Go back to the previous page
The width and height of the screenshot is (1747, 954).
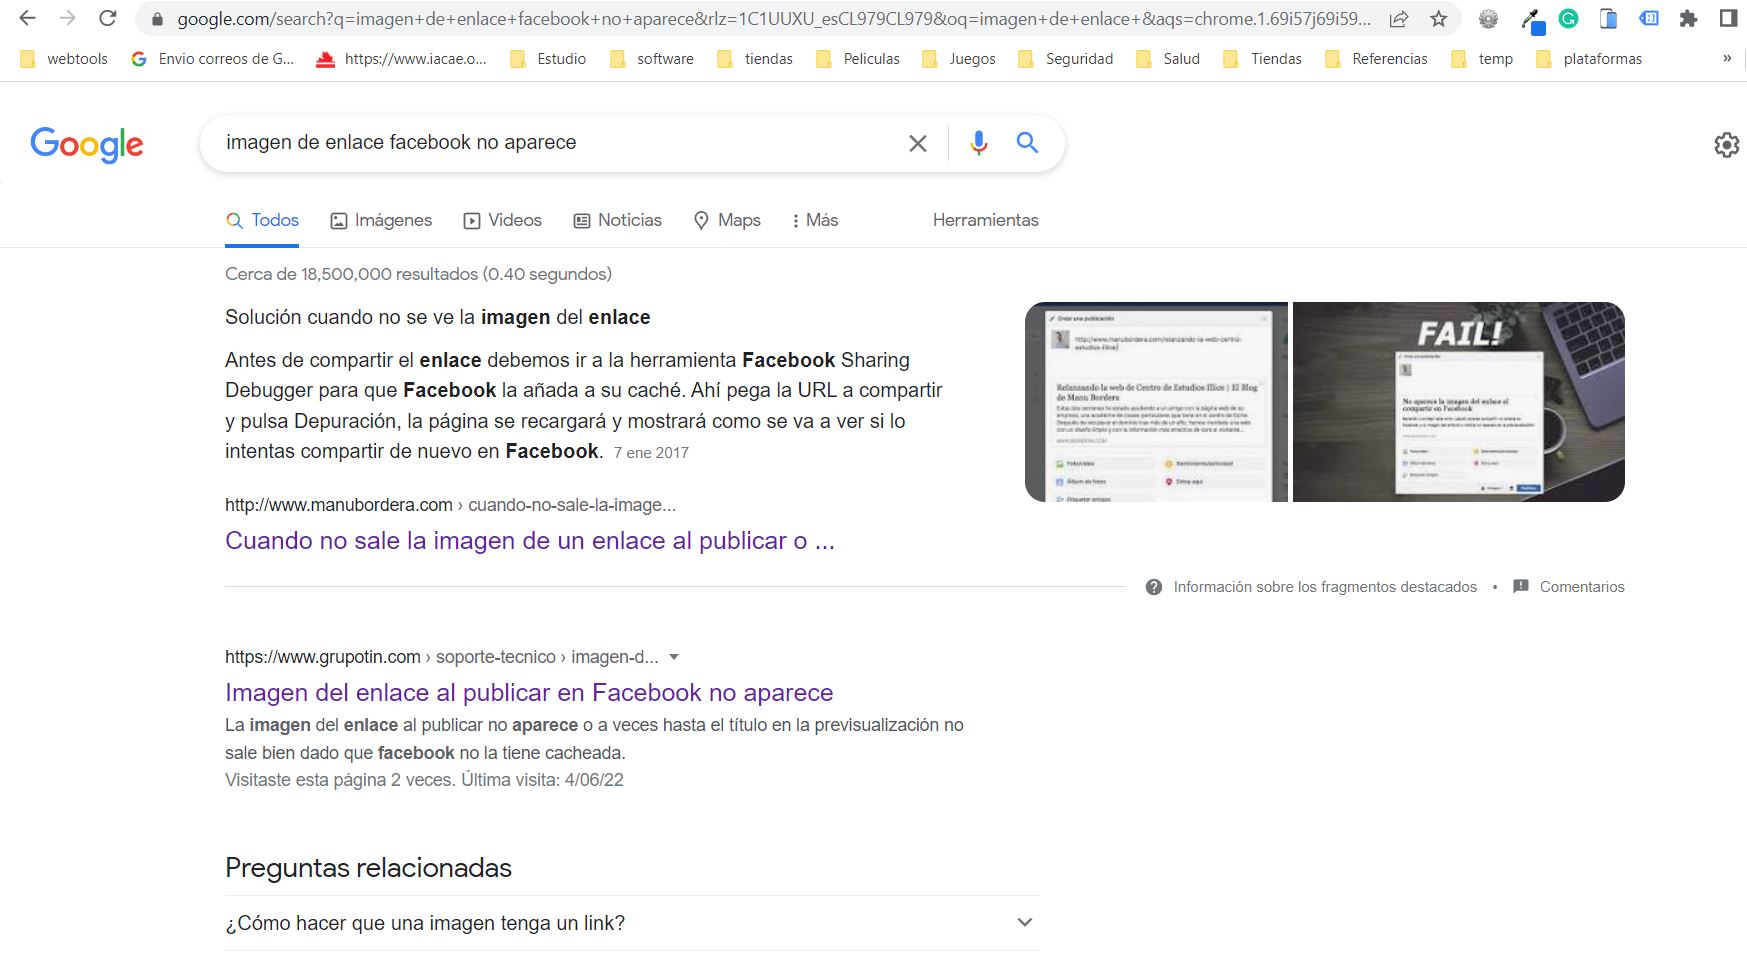coord(27,18)
